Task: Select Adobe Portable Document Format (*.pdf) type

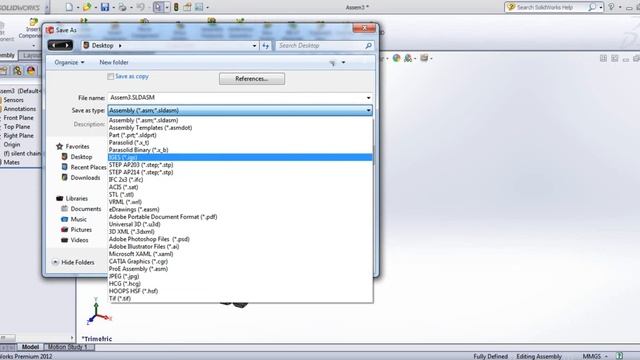Action: (x=240, y=217)
